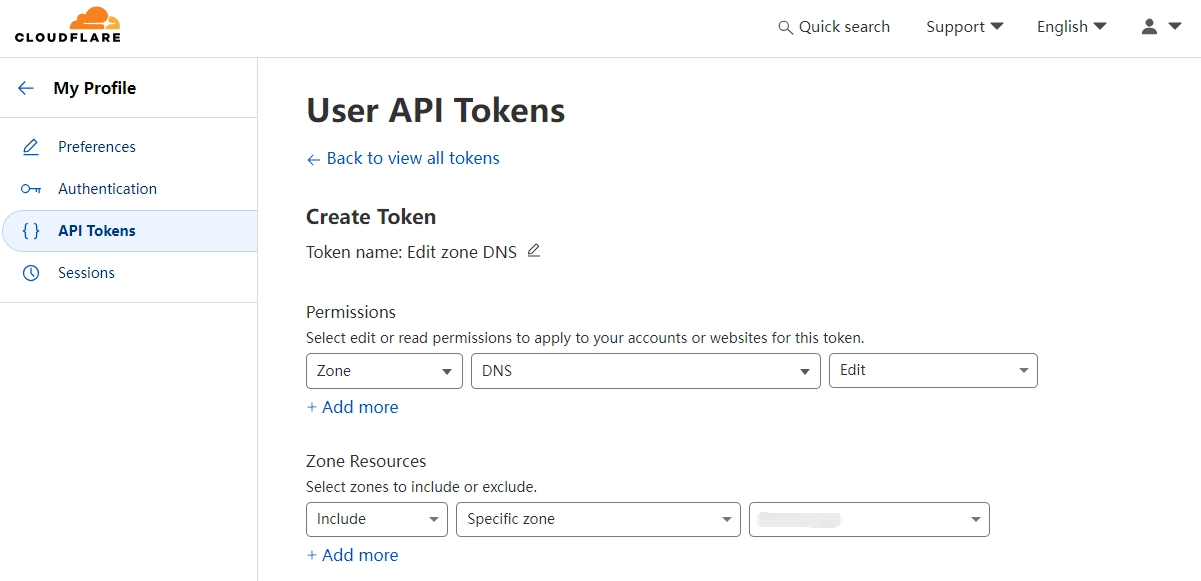Edit token name using pencil icon

pos(534,251)
